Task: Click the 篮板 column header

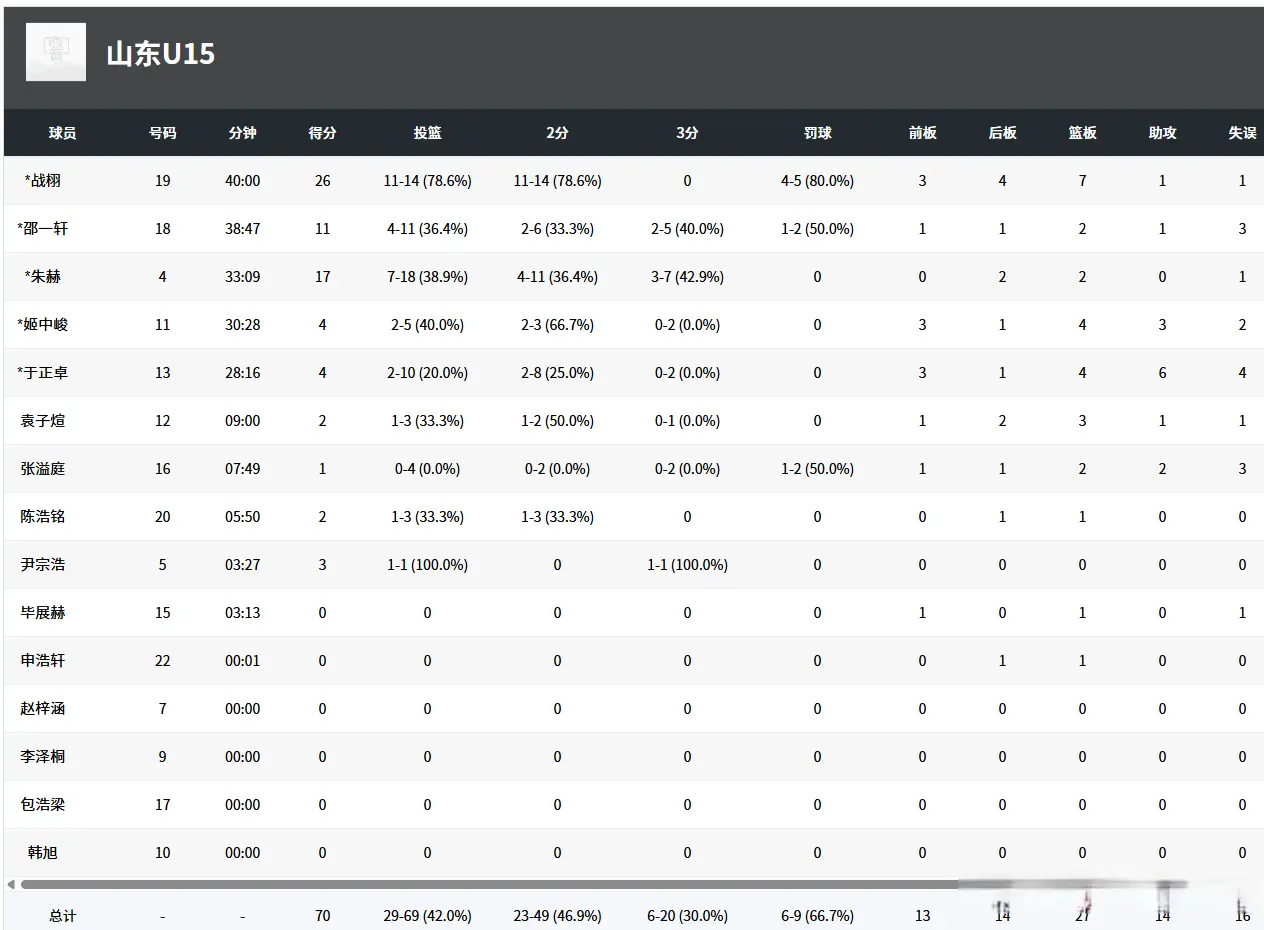Action: pyautogui.click(x=1082, y=133)
